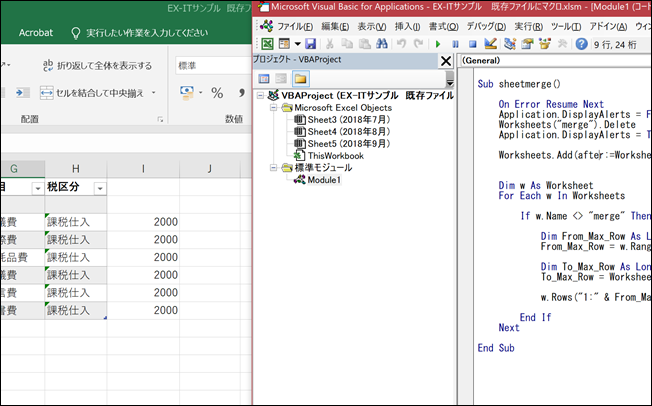Close the Project Explorer panel

[446, 61]
